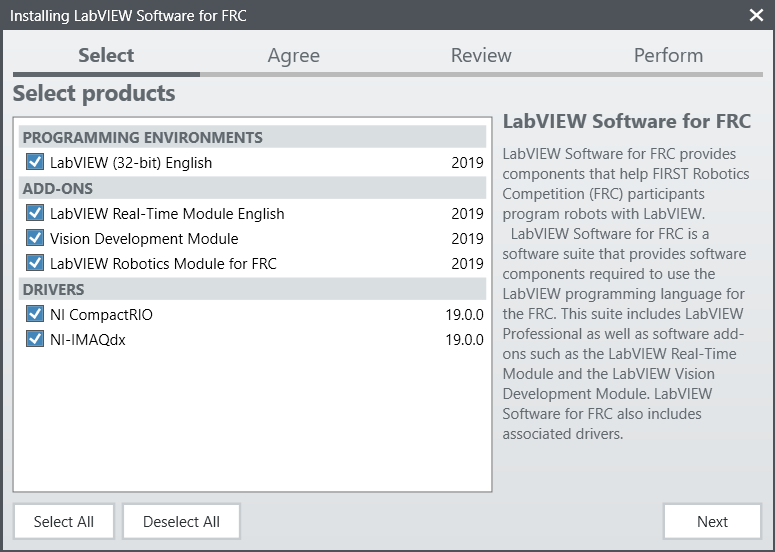Click the 2019 version of Vision Development Module
775x552 pixels.
pyautogui.click(x=467, y=239)
